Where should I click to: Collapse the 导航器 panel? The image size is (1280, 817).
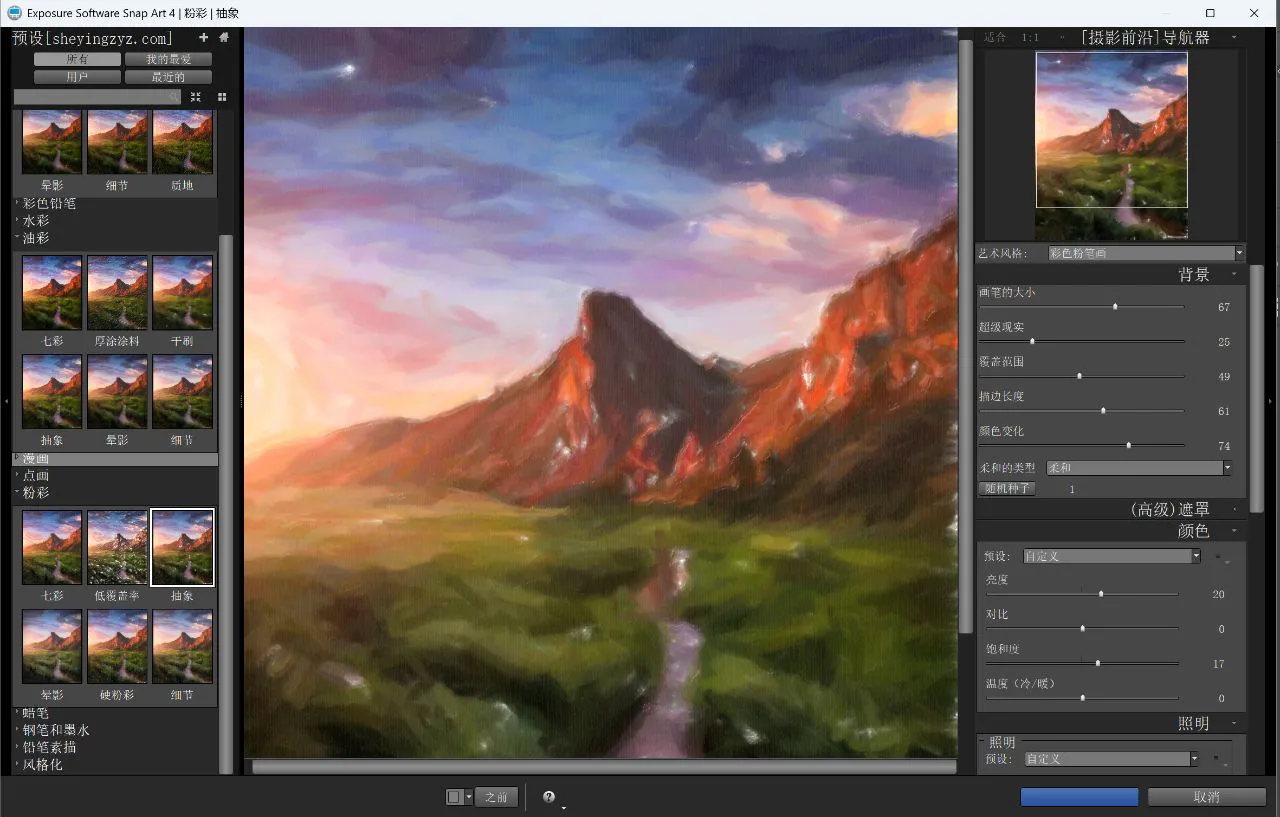(1234, 37)
